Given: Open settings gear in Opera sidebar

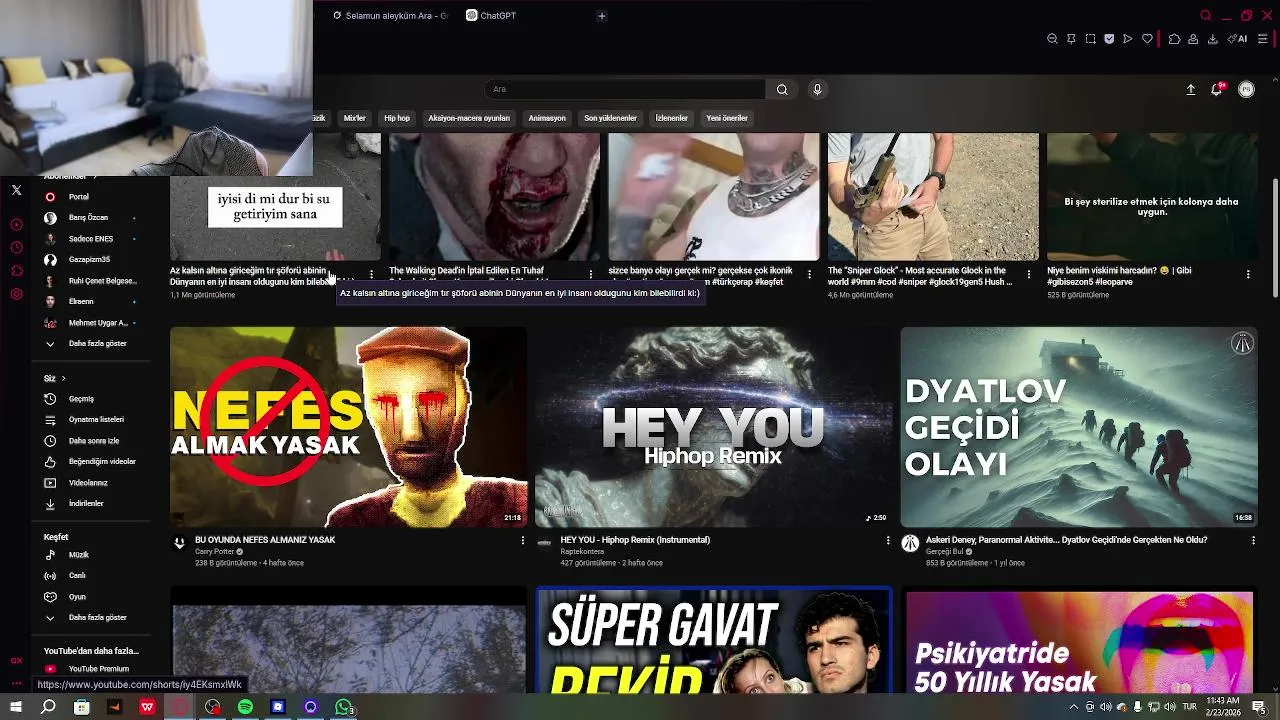Looking at the screenshot, I should [x=16, y=294].
